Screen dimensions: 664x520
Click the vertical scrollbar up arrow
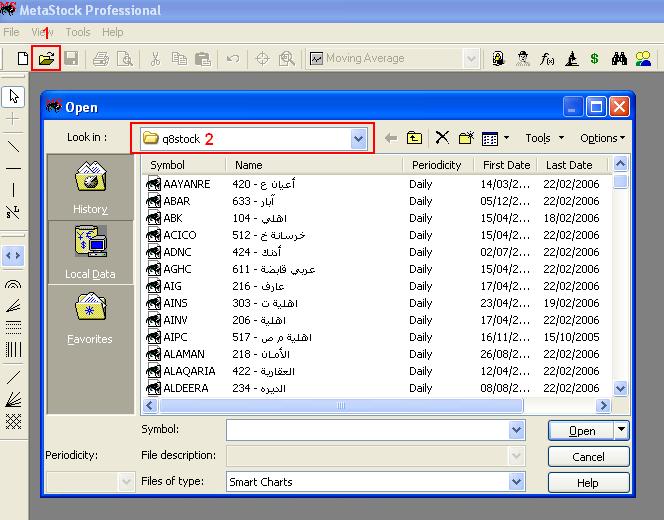(620, 163)
